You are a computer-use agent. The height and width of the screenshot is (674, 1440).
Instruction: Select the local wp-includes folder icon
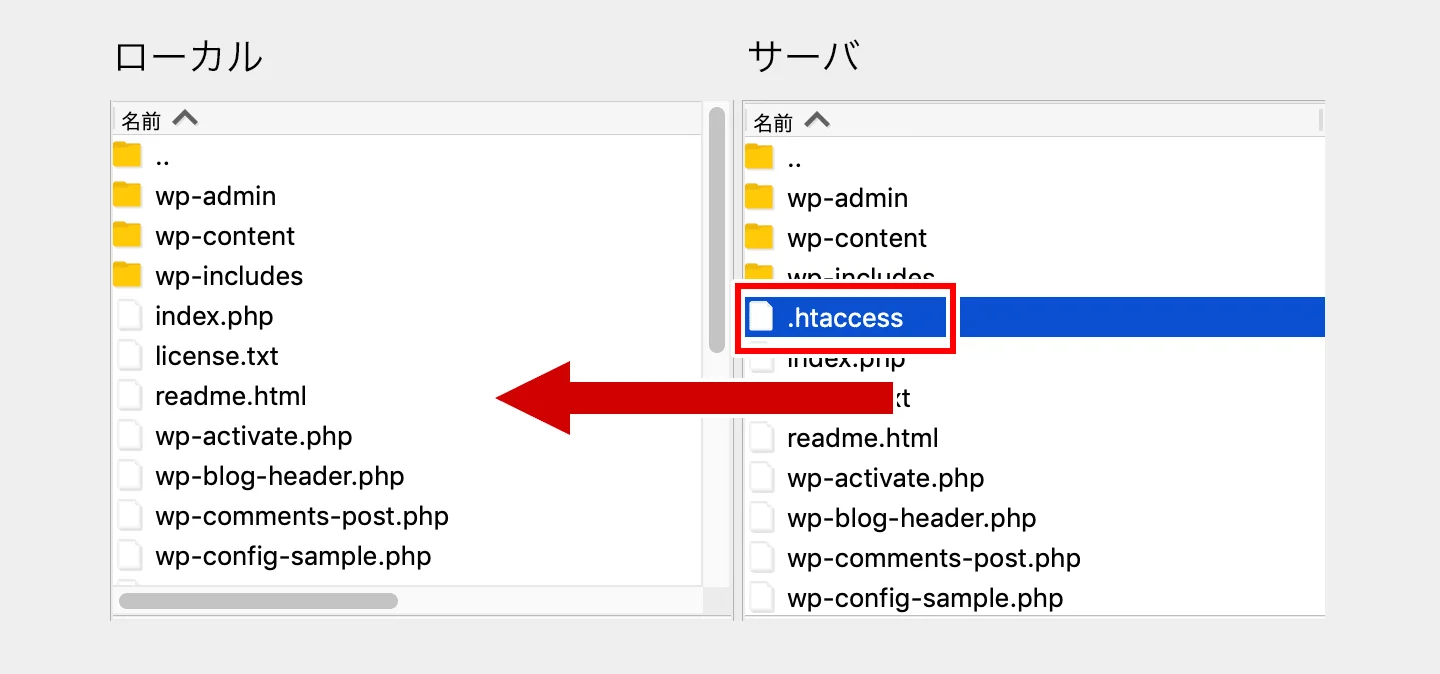127,275
